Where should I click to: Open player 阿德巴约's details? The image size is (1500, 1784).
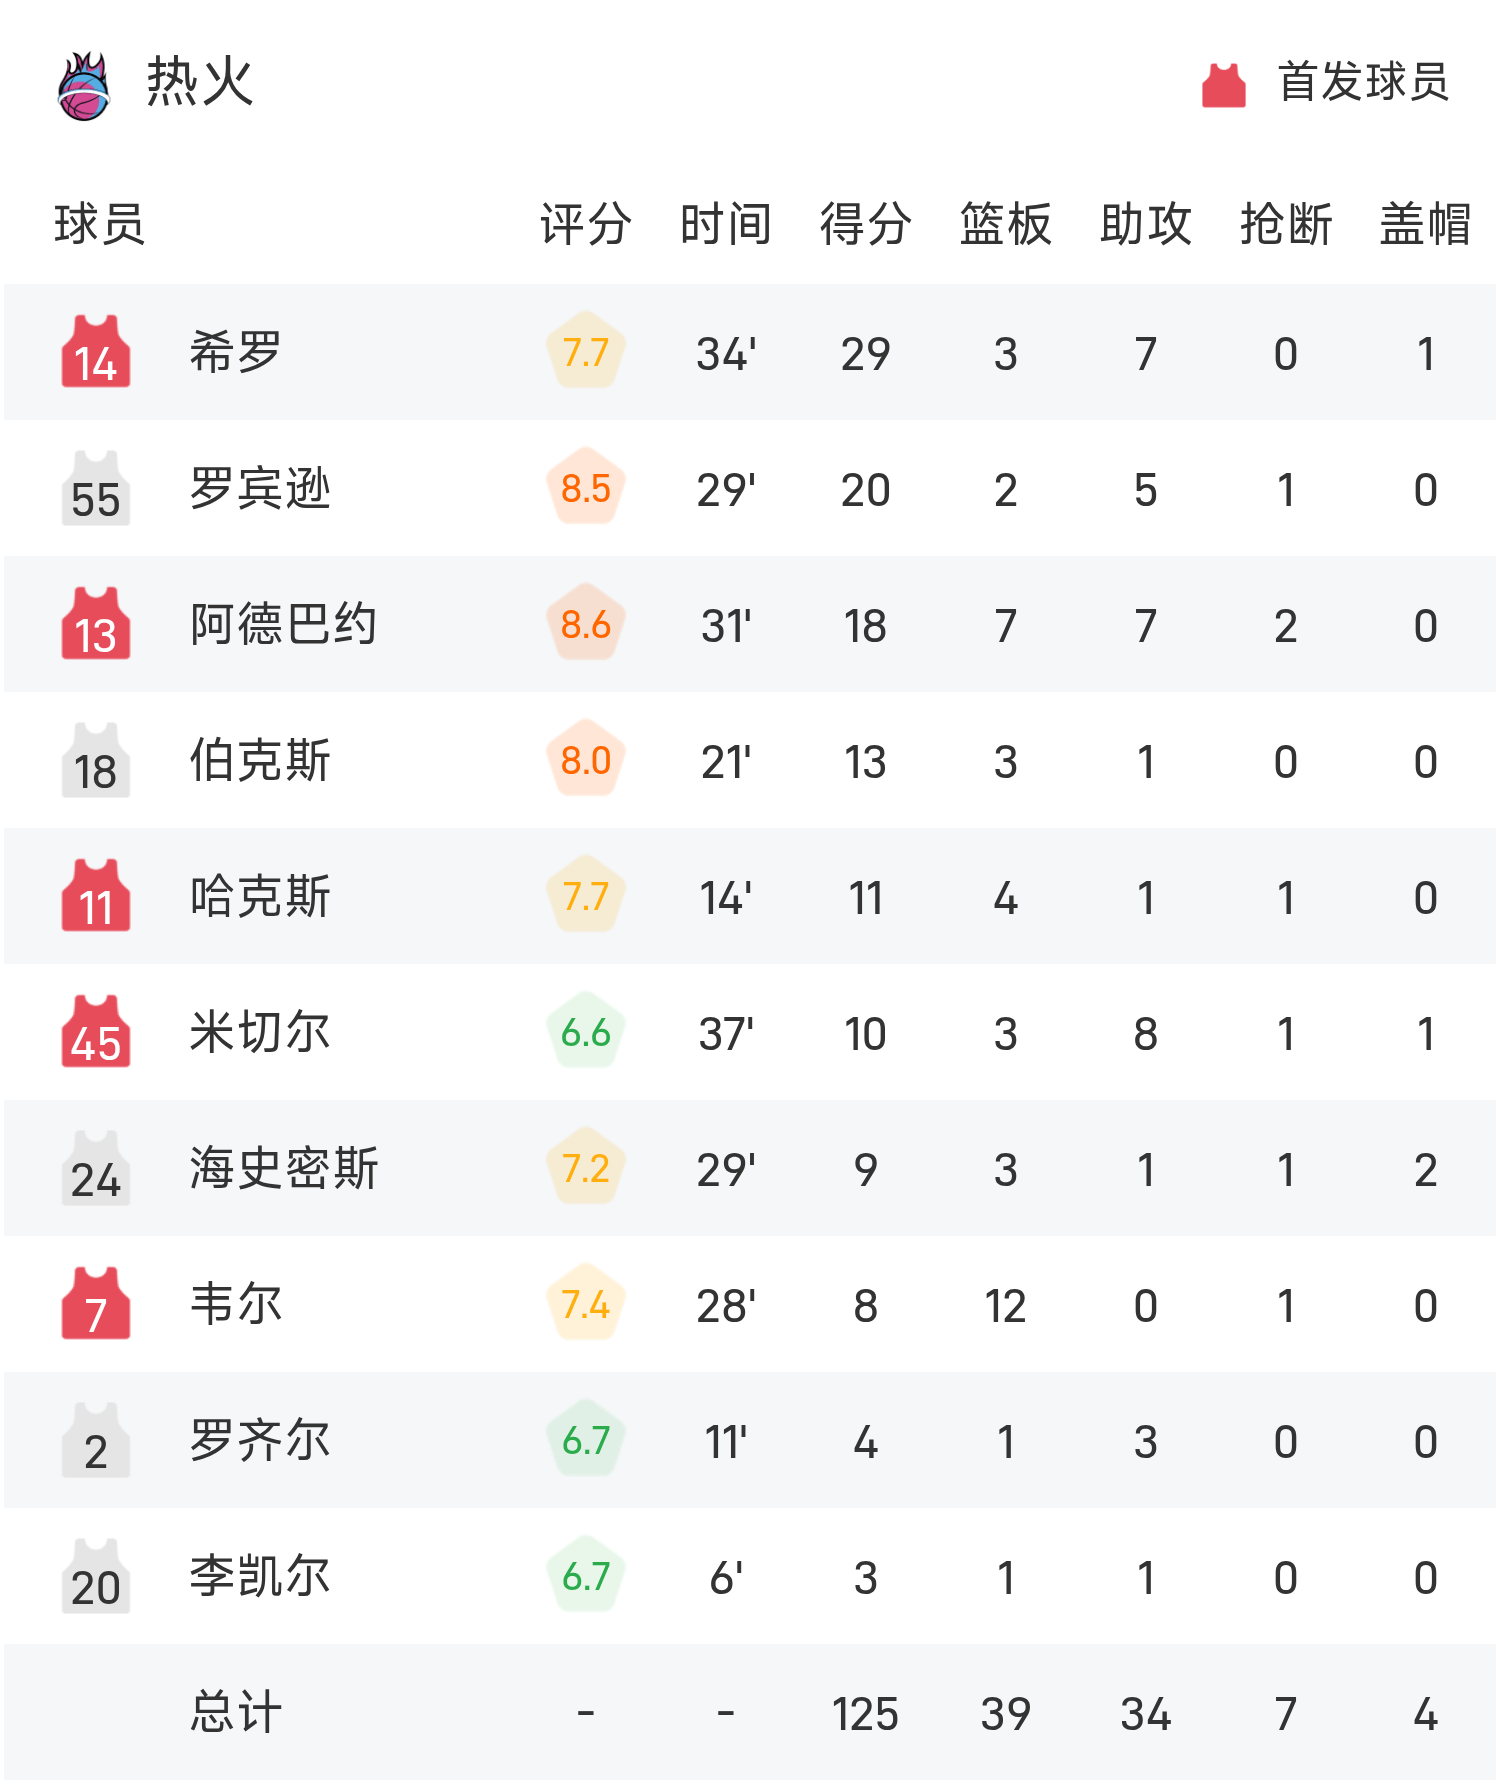pyautogui.click(x=283, y=624)
